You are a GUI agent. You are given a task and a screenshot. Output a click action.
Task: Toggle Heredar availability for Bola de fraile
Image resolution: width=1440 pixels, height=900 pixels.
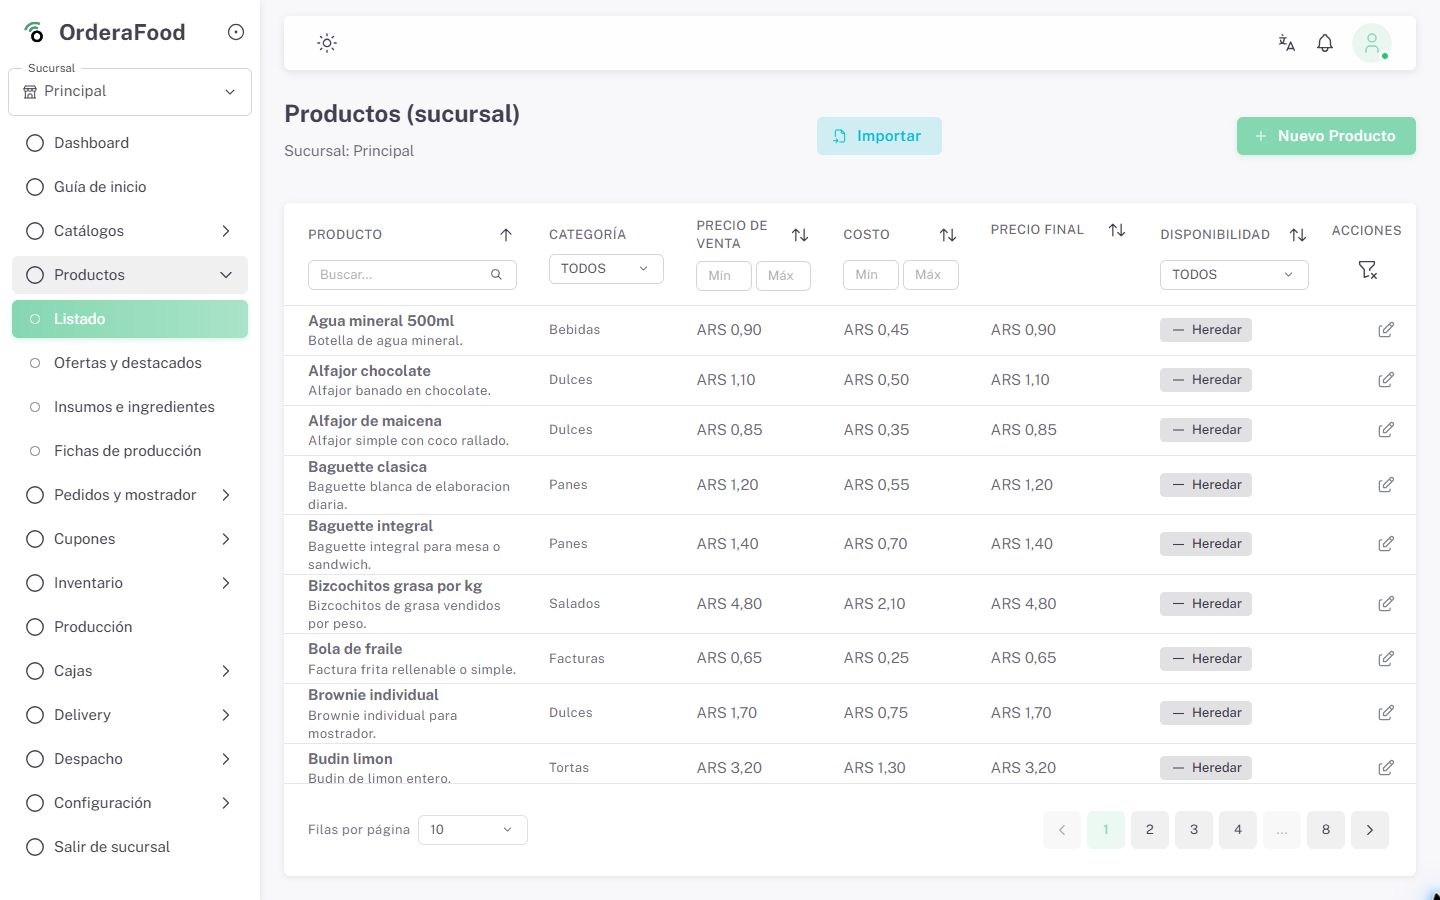coord(1206,659)
